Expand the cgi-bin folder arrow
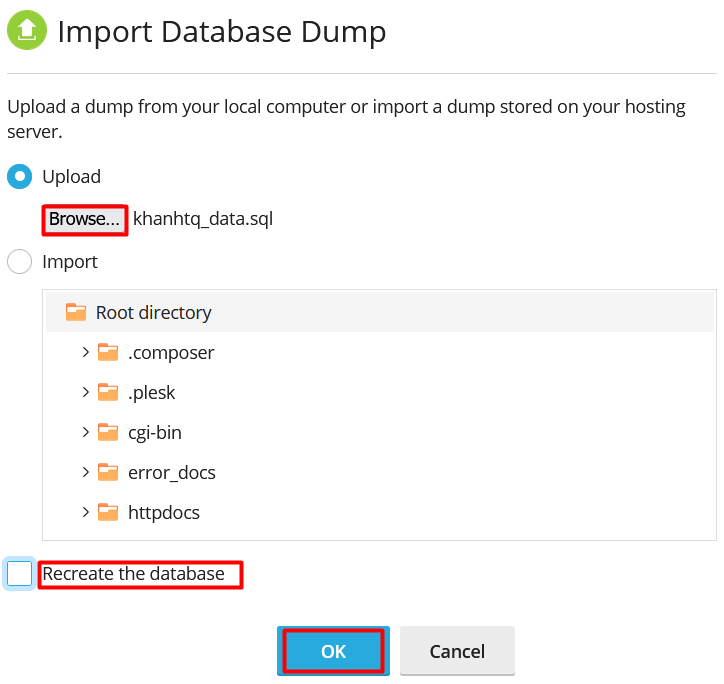This screenshot has height=684, width=724. 86,432
